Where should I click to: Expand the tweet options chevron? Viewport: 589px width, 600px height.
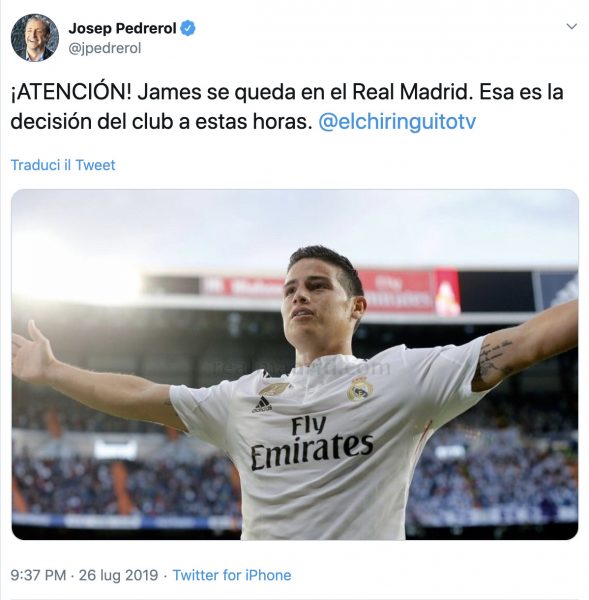click(571, 26)
